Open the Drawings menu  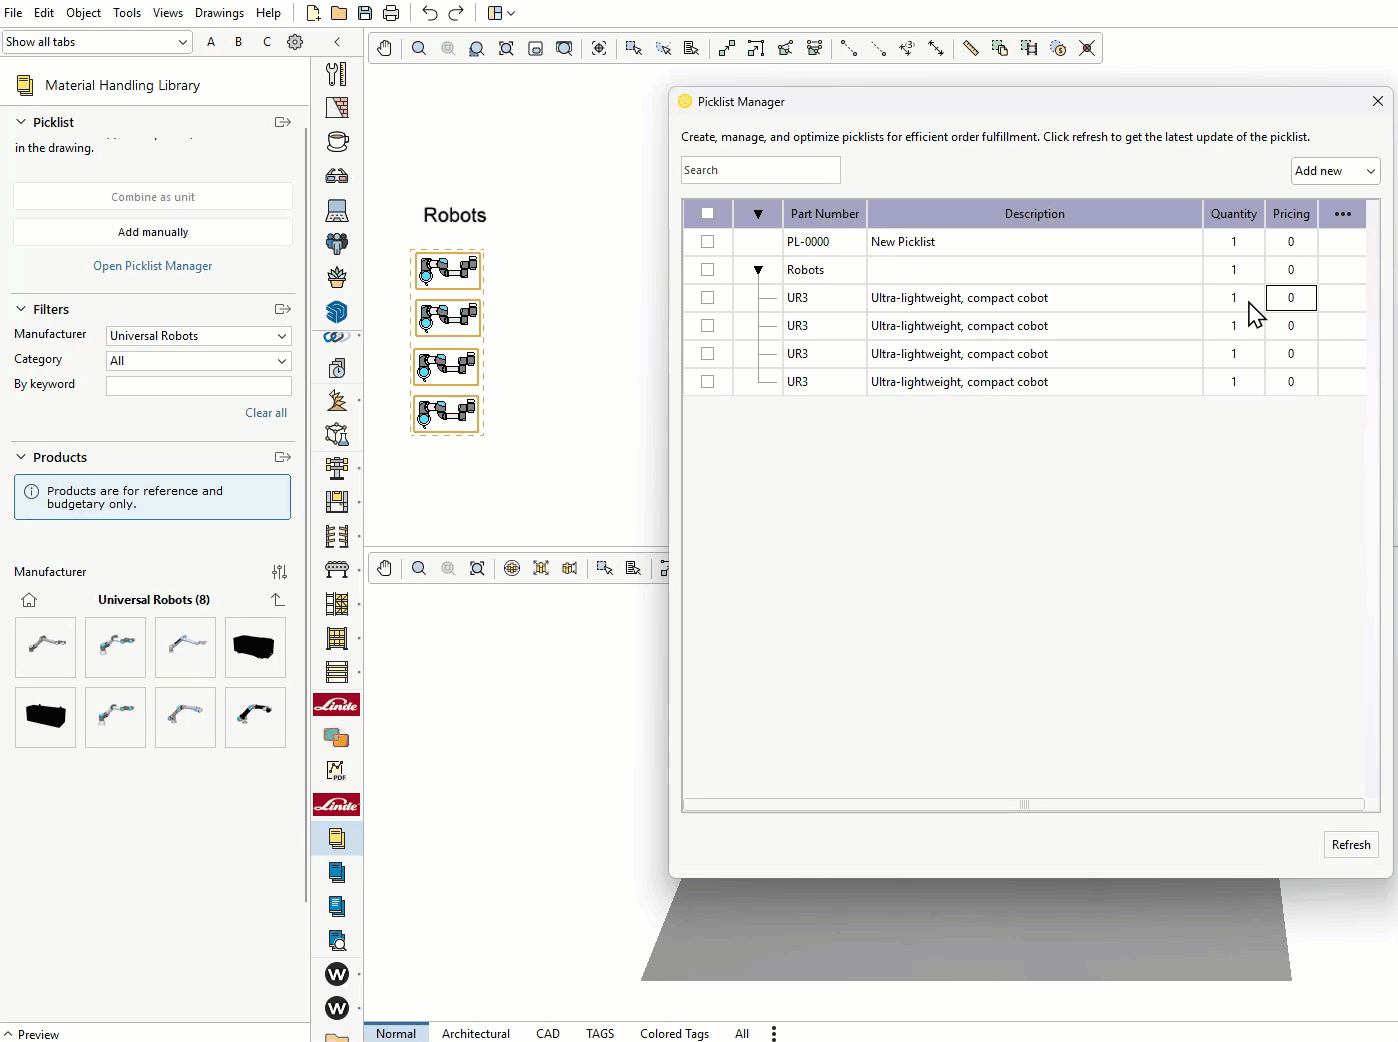click(x=219, y=13)
